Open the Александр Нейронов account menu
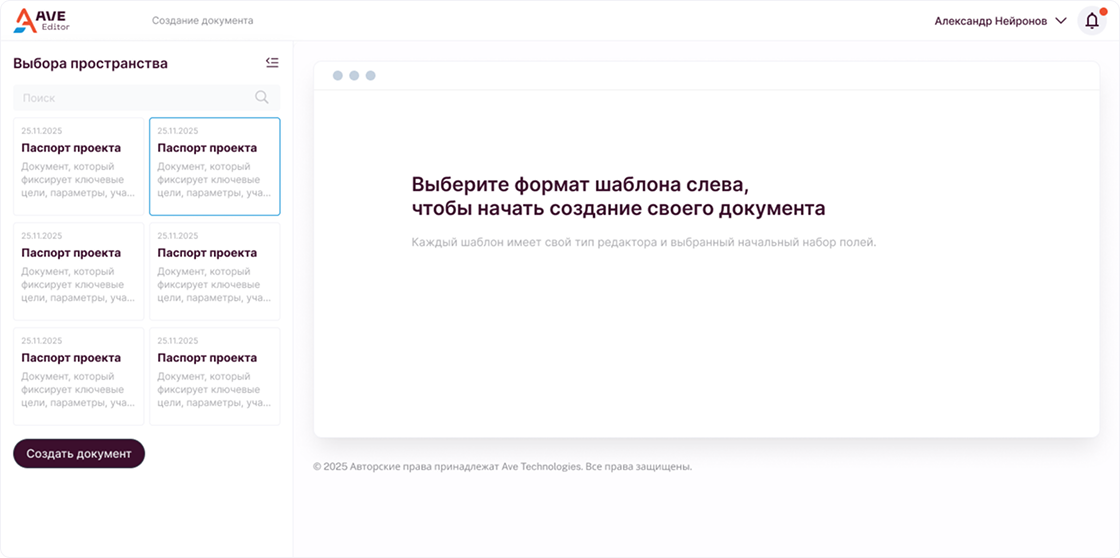The height and width of the screenshot is (558, 1120). click(x=990, y=21)
